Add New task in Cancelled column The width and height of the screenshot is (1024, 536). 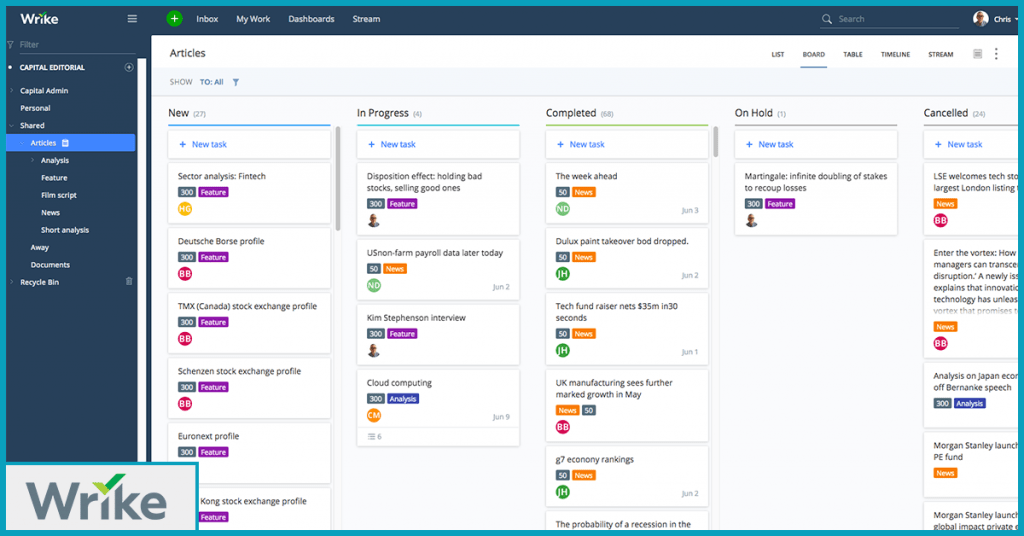click(971, 144)
